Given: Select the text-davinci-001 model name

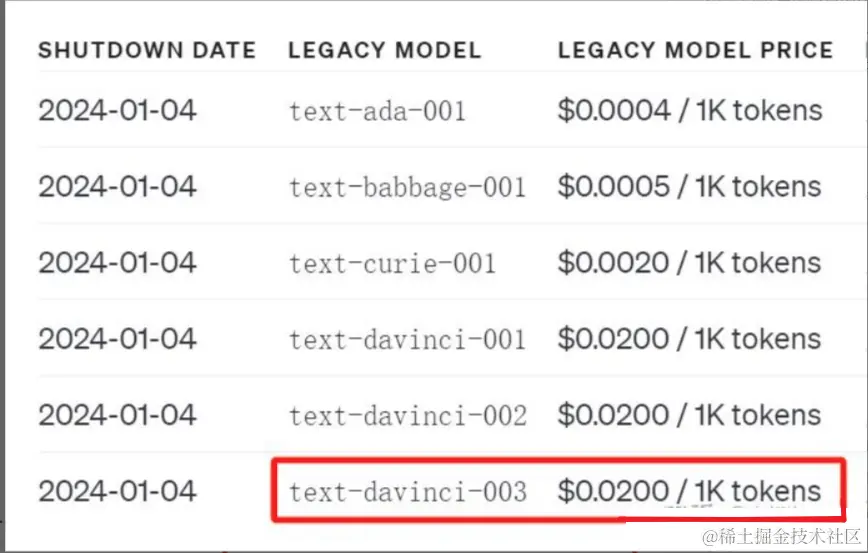Looking at the screenshot, I should pyautogui.click(x=407, y=339).
